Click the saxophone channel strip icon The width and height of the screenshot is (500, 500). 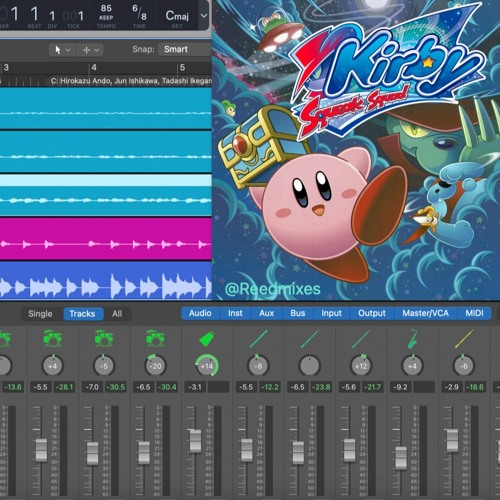point(413,339)
